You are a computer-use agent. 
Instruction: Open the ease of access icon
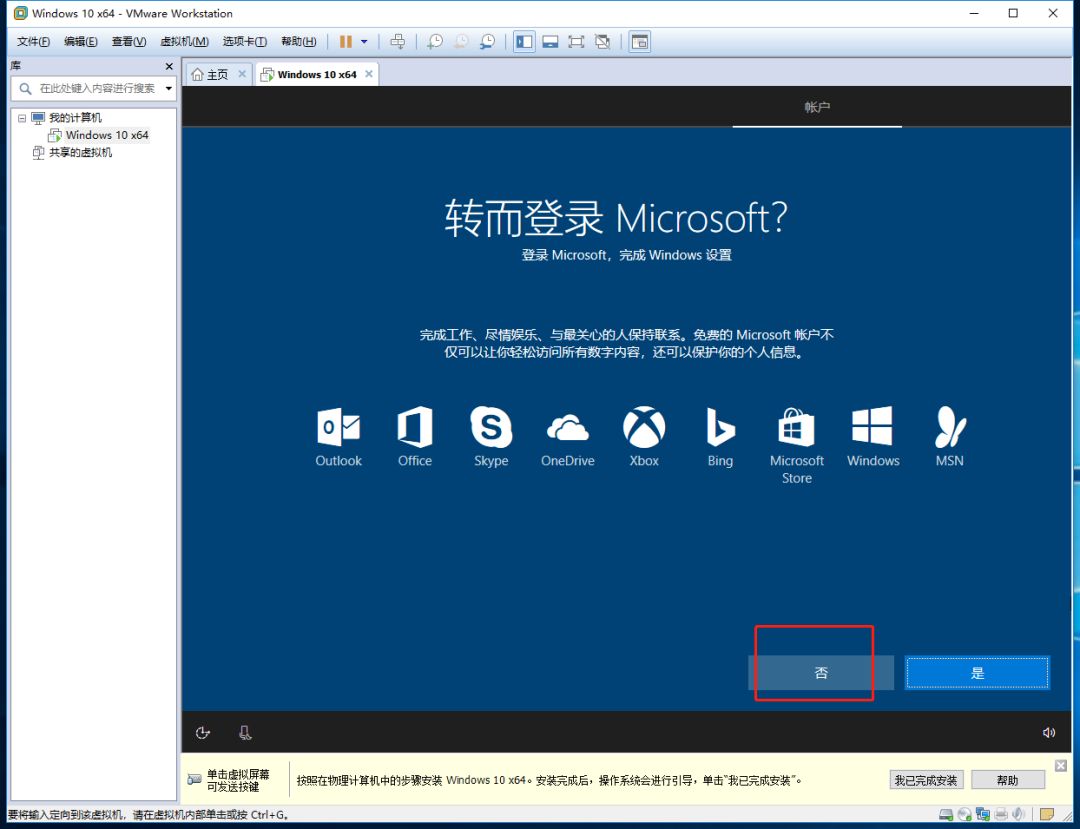[x=202, y=733]
